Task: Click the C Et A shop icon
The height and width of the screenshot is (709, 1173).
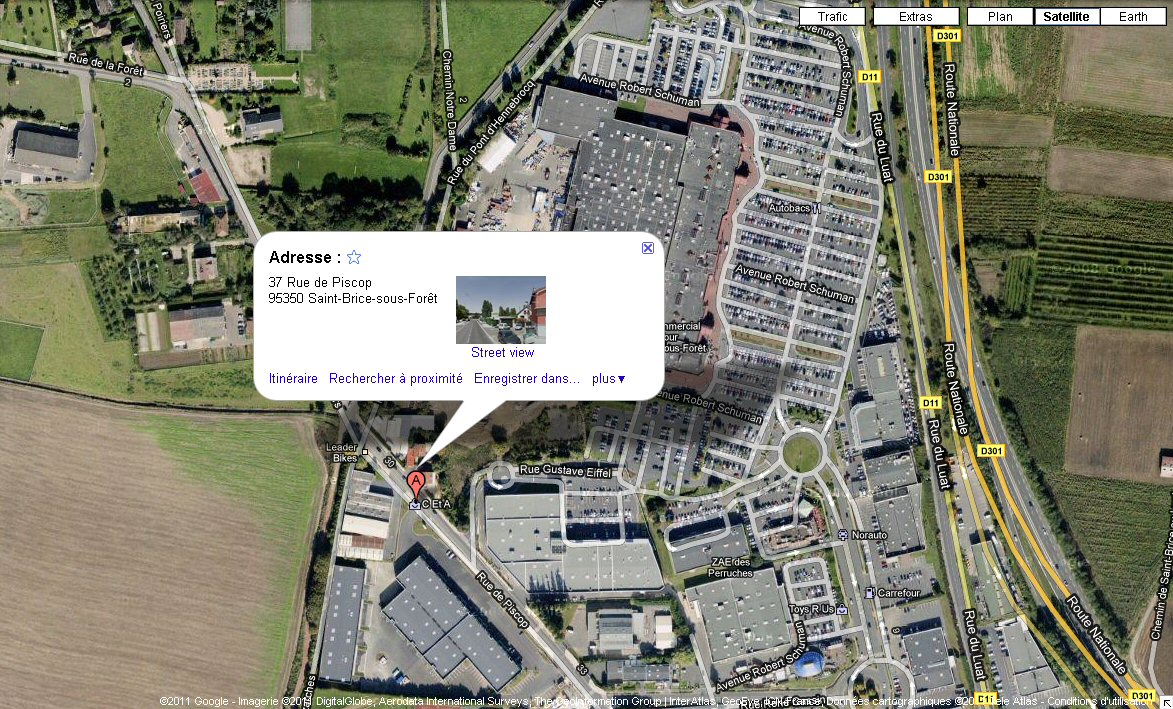Action: [x=414, y=505]
